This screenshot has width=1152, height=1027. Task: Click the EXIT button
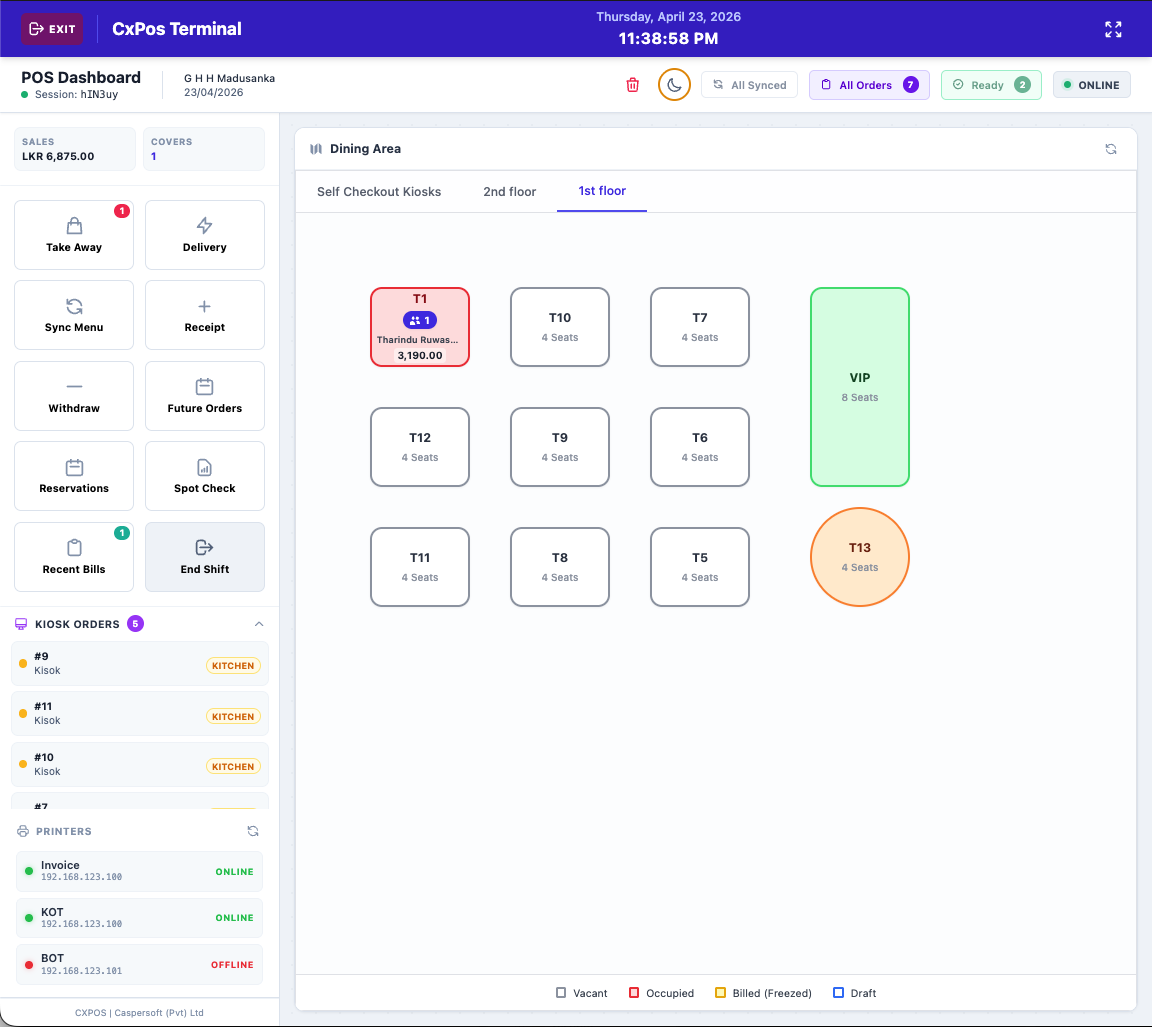click(51, 29)
